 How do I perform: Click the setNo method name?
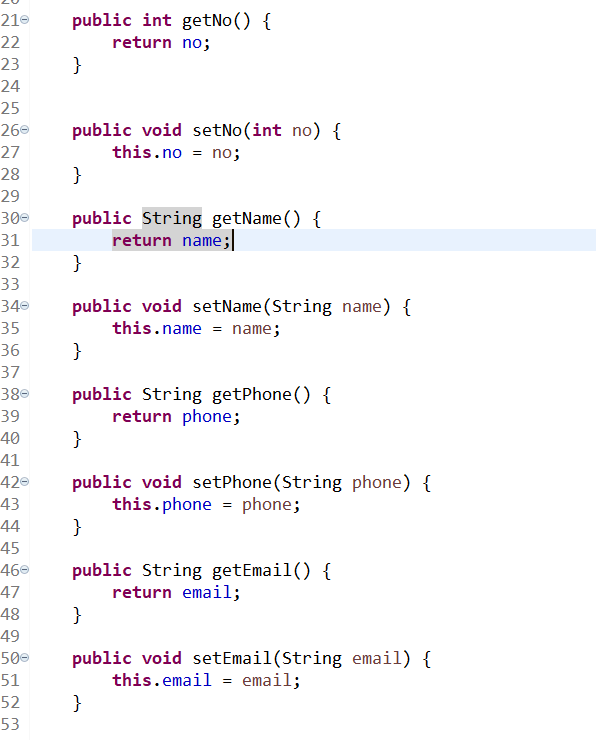(217, 131)
